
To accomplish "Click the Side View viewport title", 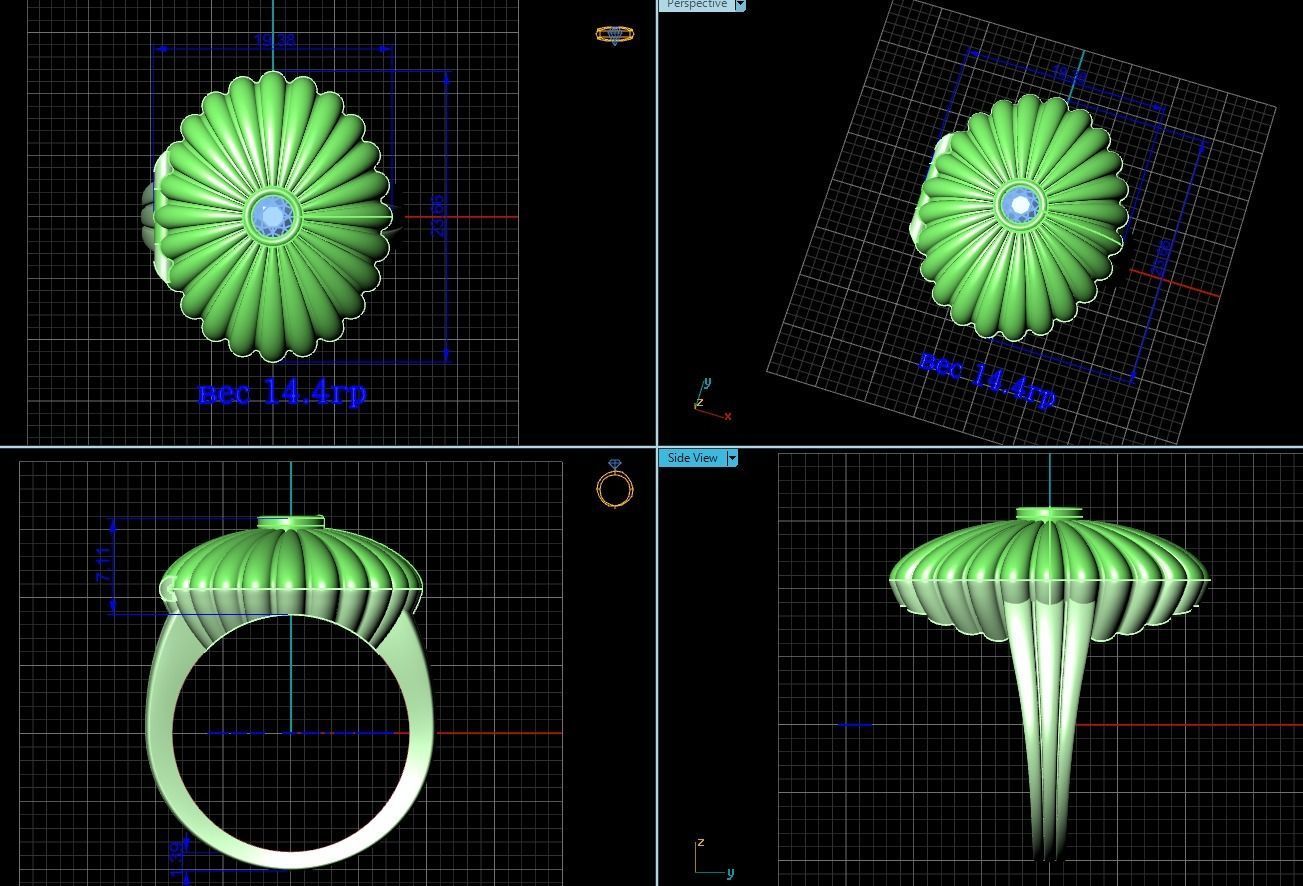I will click(691, 457).
